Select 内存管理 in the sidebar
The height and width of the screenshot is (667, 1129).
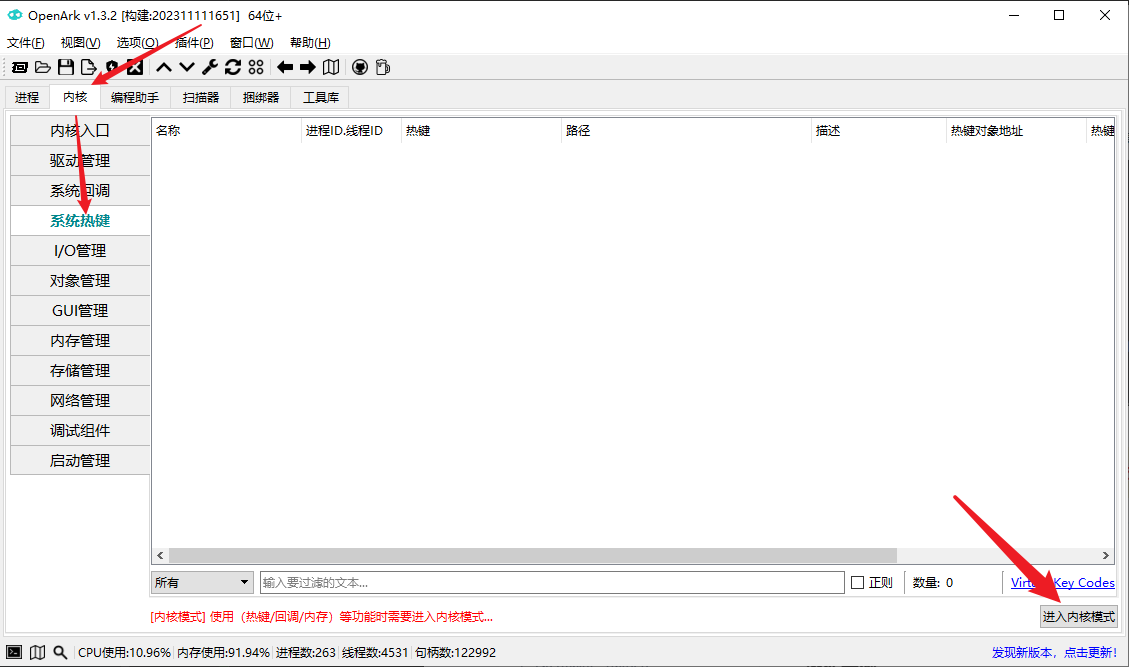point(80,341)
